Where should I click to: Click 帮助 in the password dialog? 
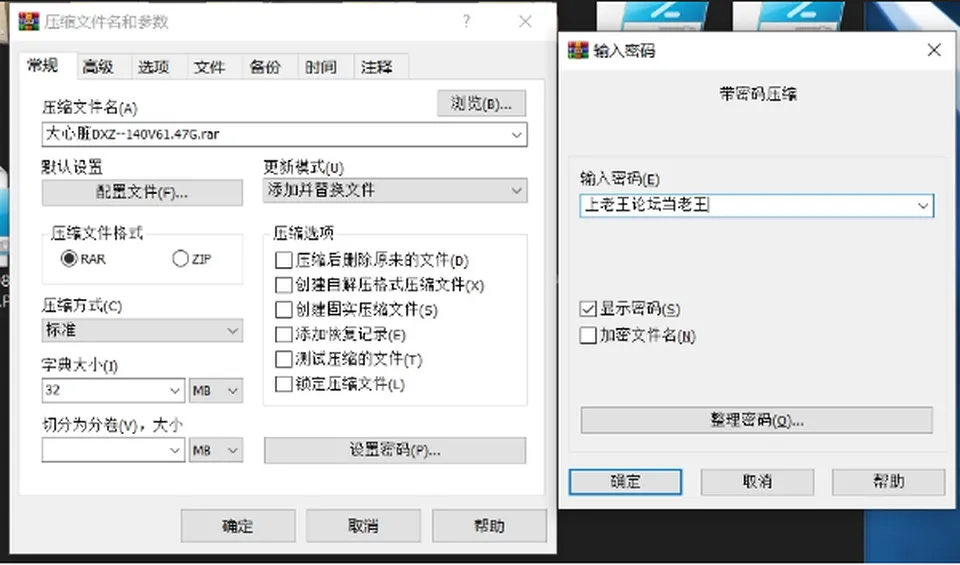point(888,482)
